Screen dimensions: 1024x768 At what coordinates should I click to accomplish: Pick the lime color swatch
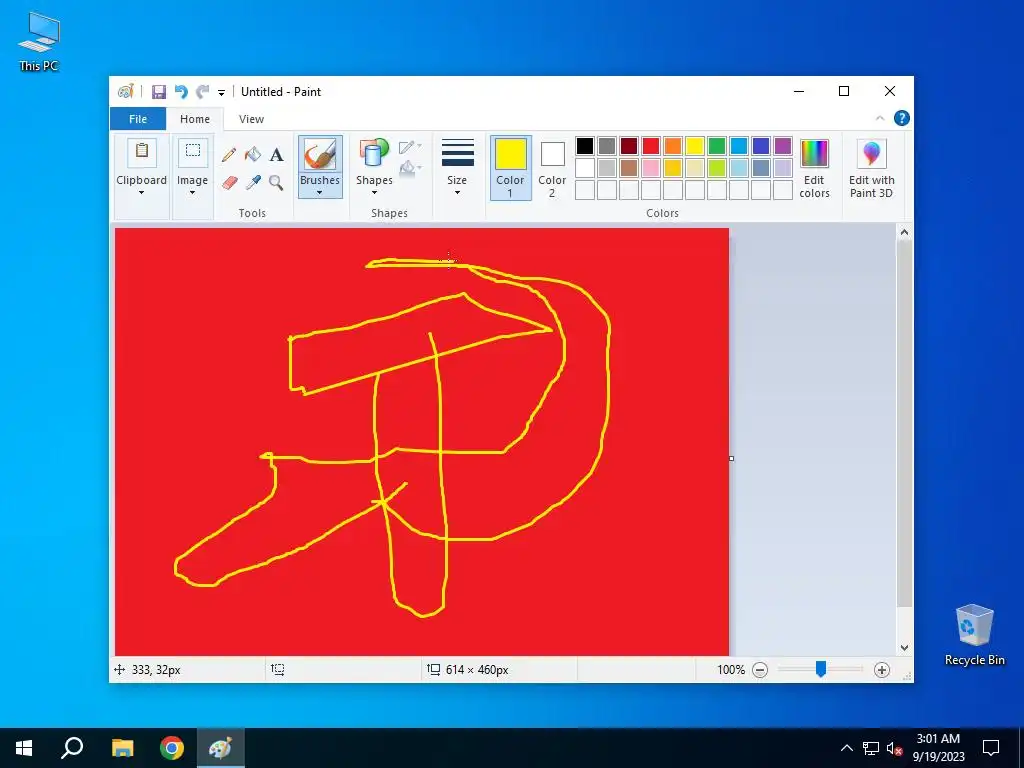pos(717,168)
